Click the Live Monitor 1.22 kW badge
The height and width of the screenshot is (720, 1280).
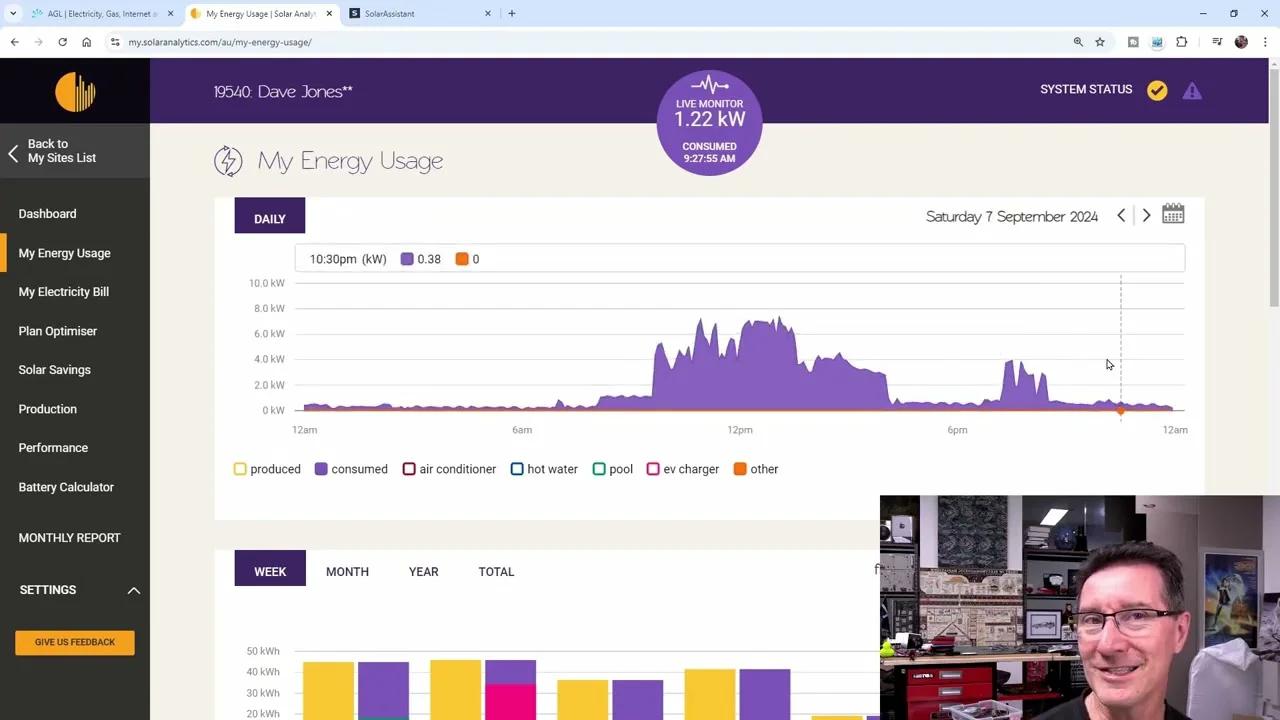tap(709, 121)
